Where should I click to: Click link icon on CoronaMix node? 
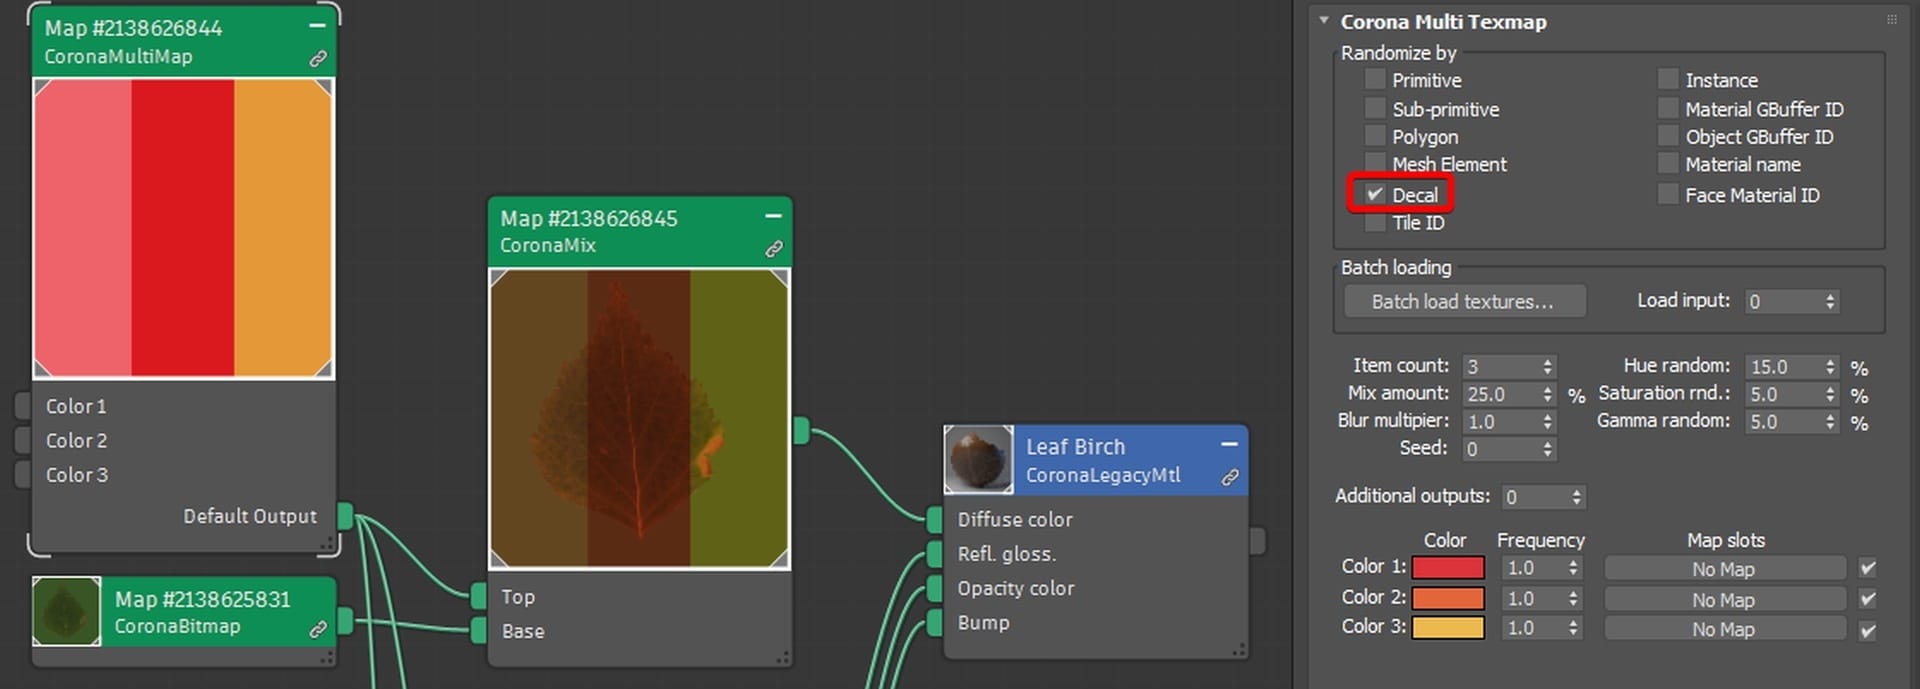774,249
